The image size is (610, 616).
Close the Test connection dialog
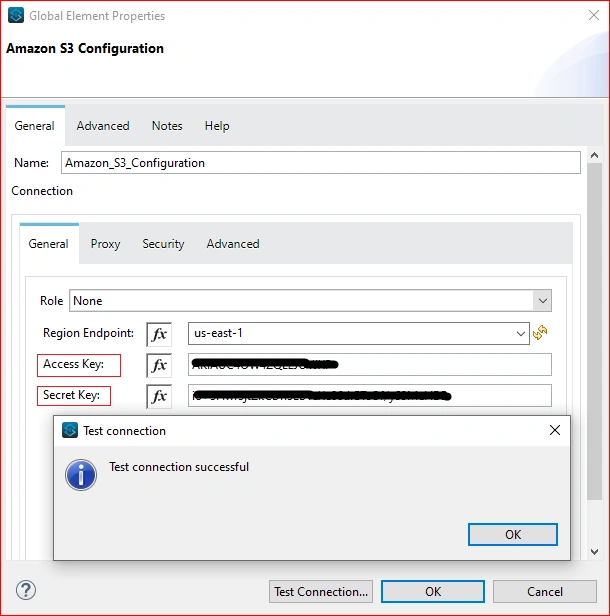click(555, 430)
